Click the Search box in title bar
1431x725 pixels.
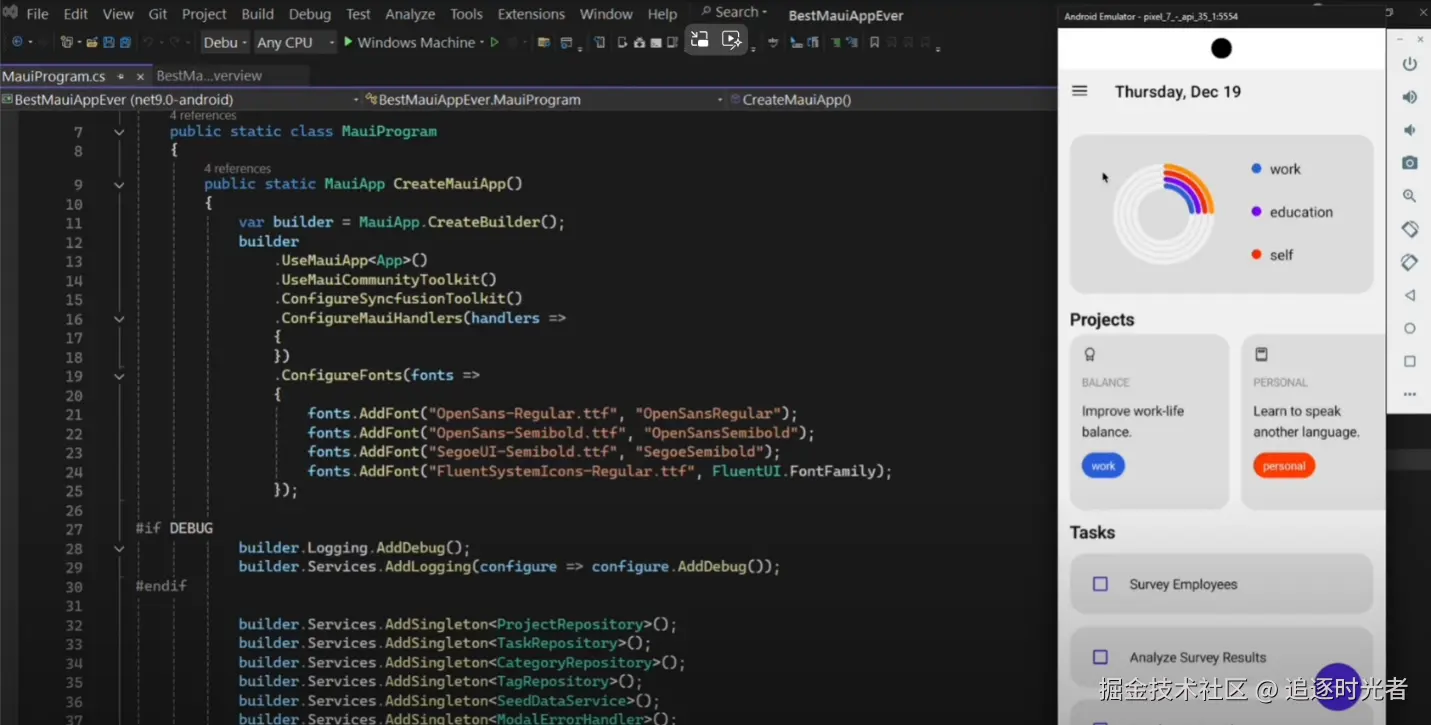click(734, 12)
